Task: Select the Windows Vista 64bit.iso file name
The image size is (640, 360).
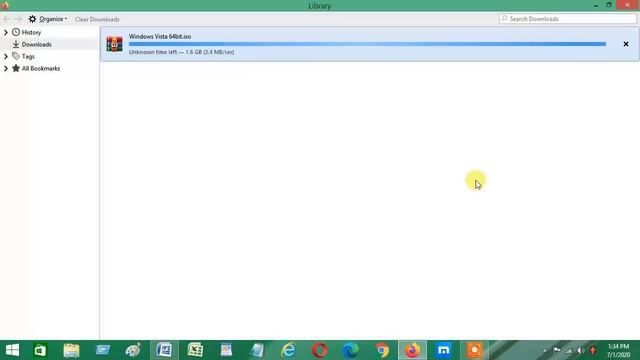Action: (160, 36)
